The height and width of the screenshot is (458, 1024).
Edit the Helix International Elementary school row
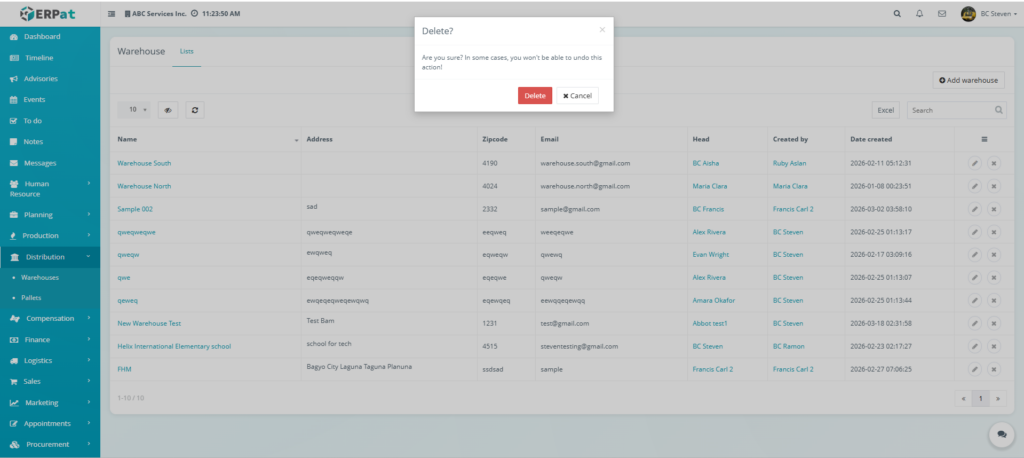[x=975, y=346]
